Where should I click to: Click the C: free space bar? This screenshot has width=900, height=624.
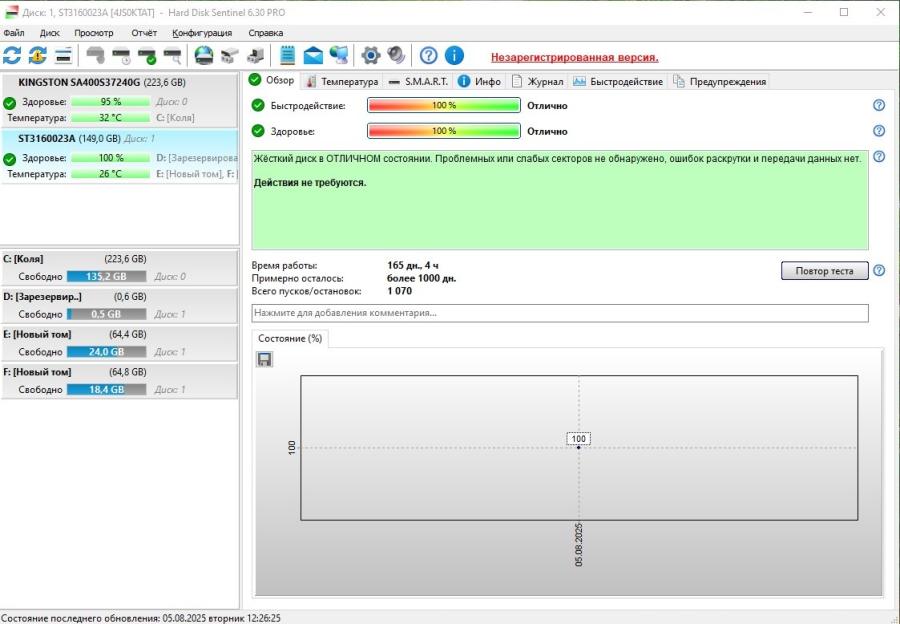tap(106, 276)
